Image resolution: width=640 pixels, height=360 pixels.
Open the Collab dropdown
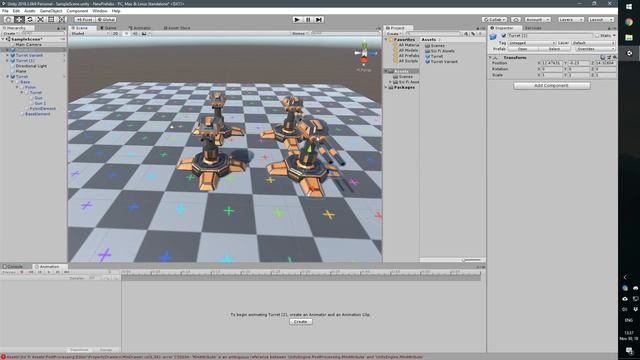(x=494, y=20)
